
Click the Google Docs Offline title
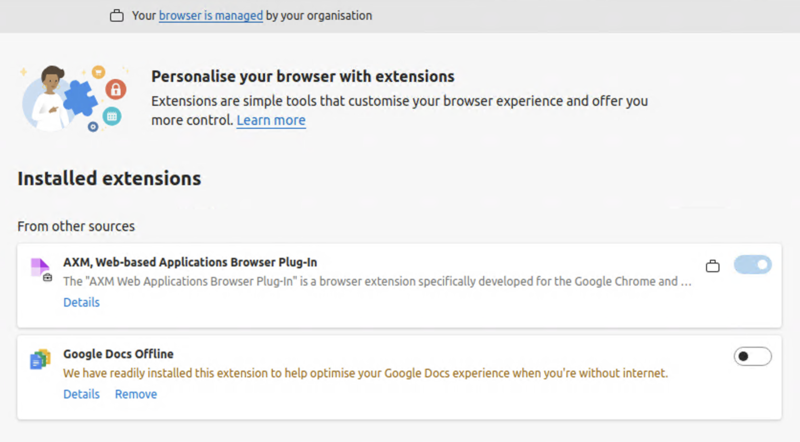(118, 354)
